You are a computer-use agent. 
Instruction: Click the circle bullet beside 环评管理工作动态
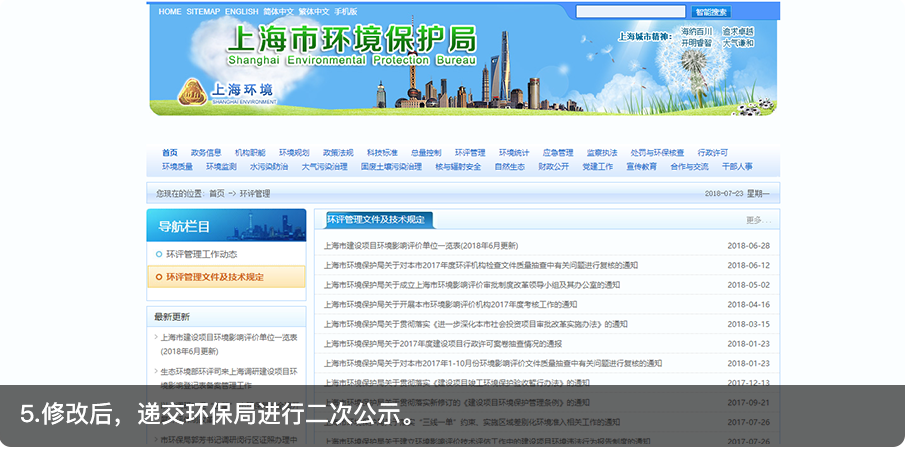coord(159,254)
